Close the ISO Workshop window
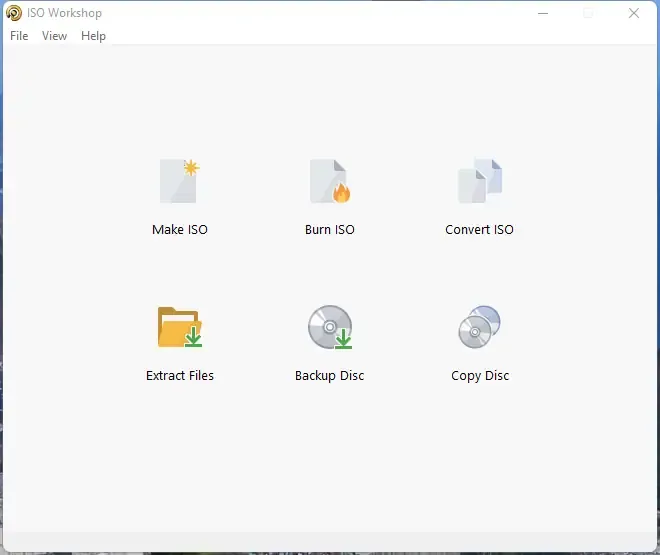The width and height of the screenshot is (660, 555). pyautogui.click(x=634, y=13)
